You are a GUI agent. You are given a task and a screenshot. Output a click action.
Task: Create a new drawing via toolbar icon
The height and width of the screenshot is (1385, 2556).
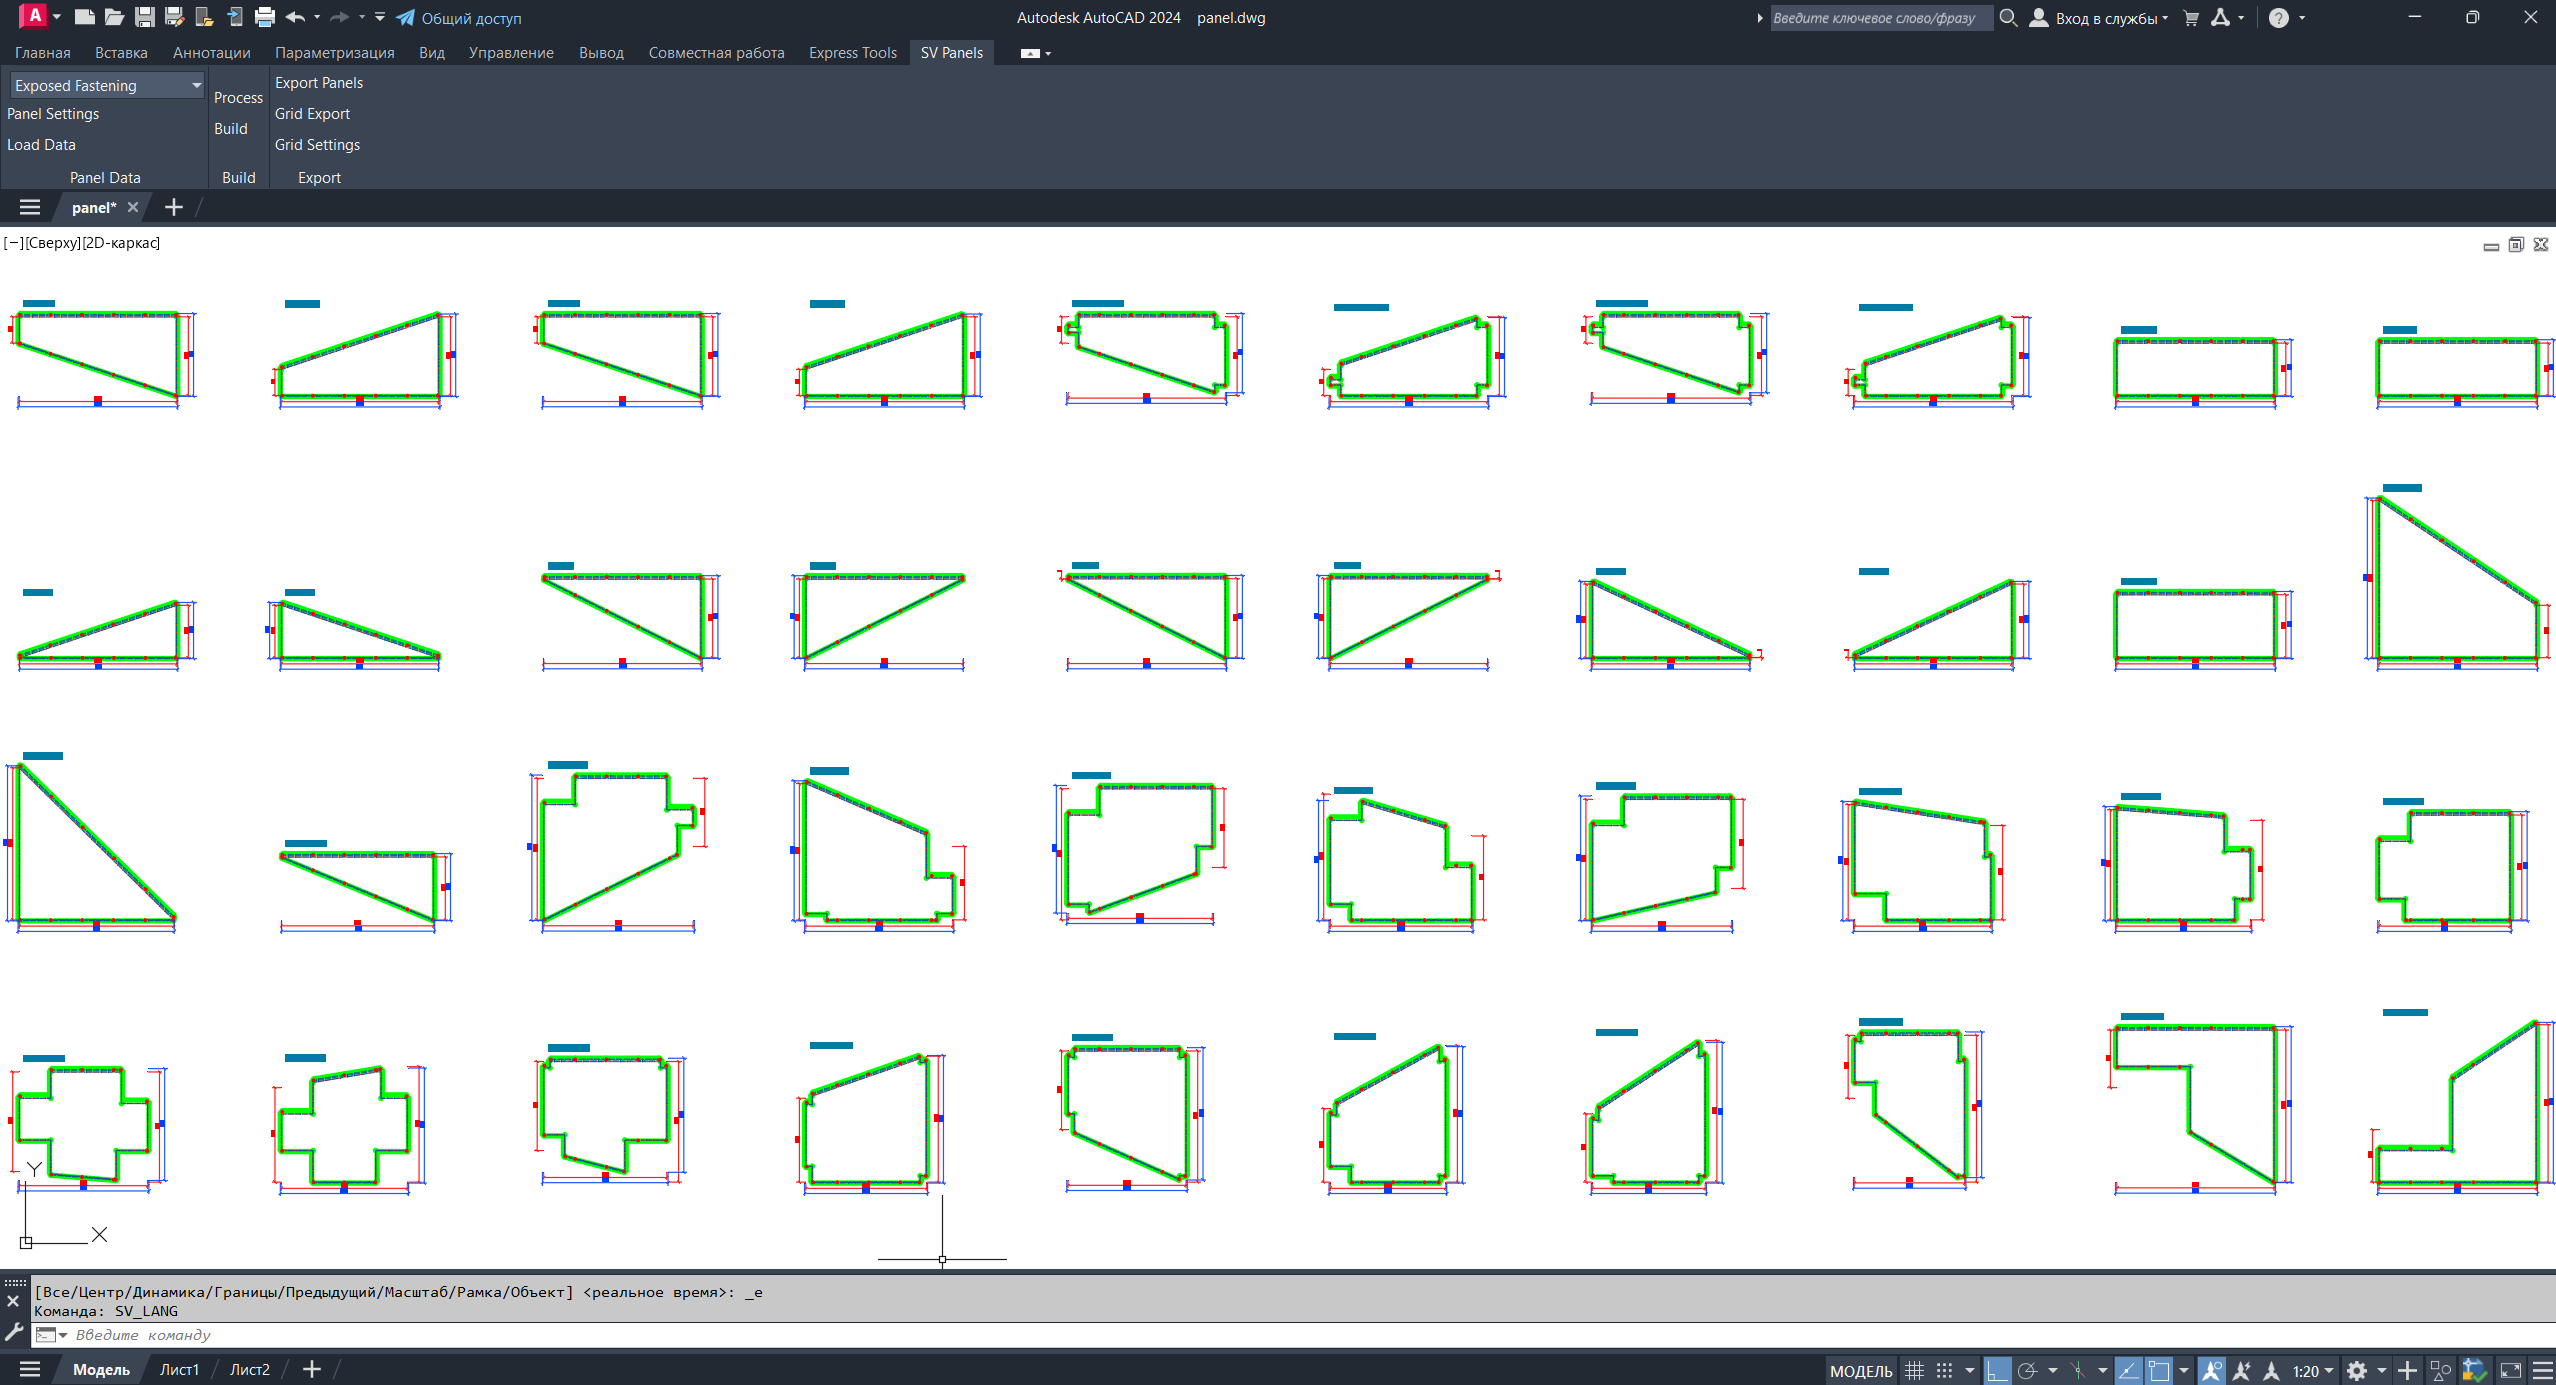(x=85, y=17)
